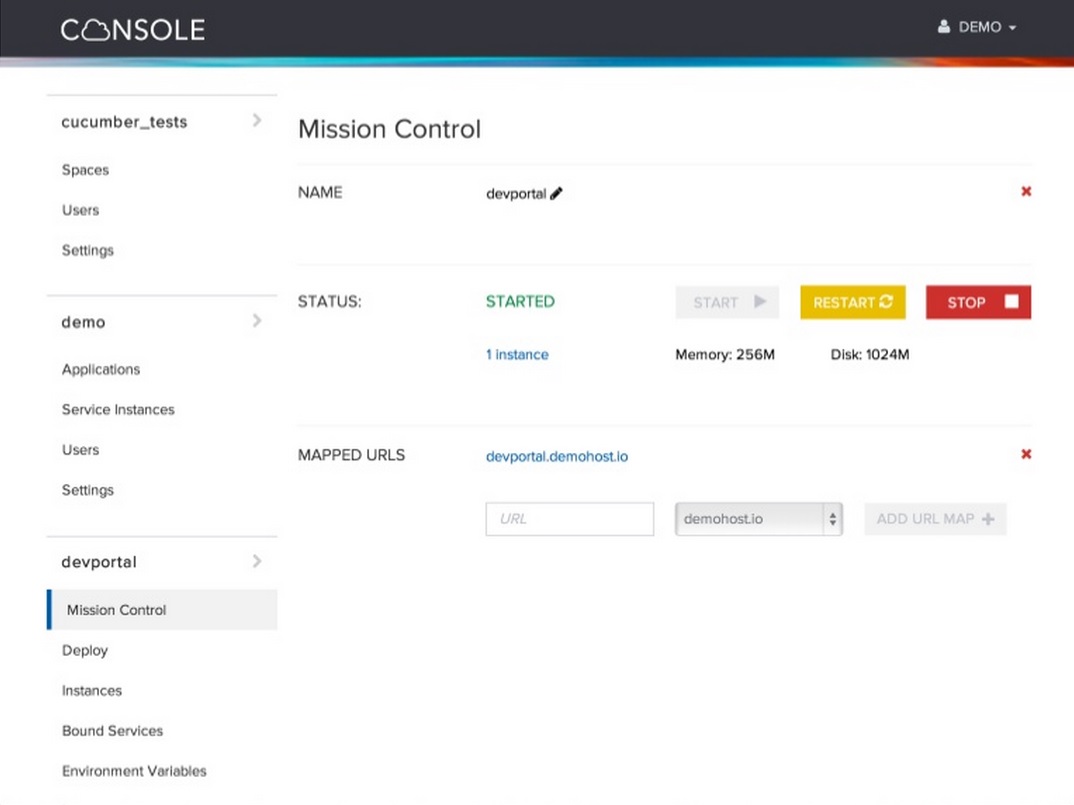Screen dimensions: 1074x805
Task: Open Settings under cucumber_tests
Action: 88,250
